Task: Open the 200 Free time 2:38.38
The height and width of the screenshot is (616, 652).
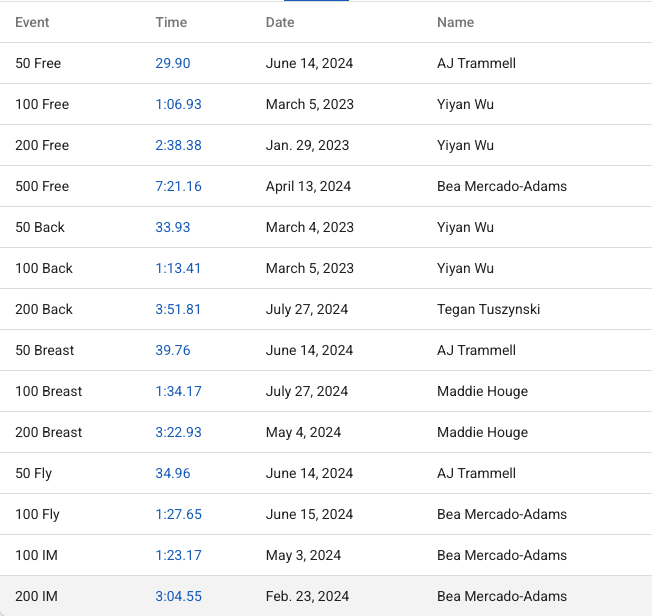Action: click(x=178, y=145)
